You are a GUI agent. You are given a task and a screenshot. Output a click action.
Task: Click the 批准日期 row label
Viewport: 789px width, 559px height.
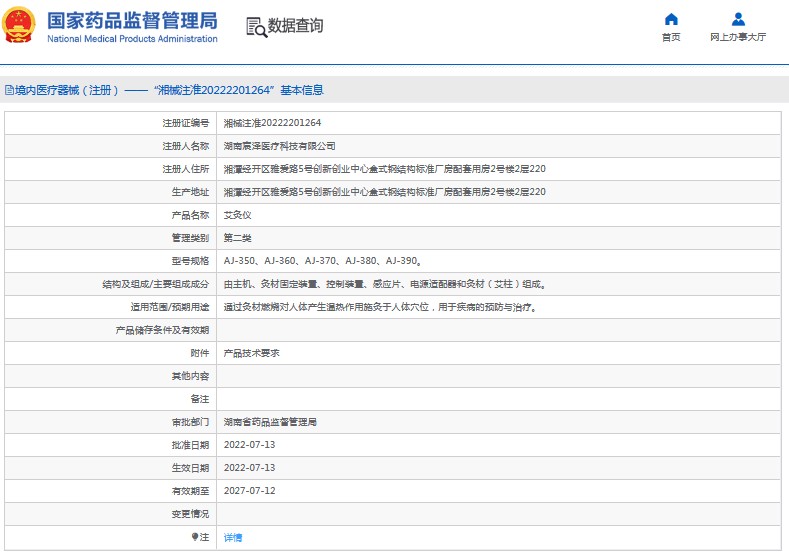pyautogui.click(x=190, y=445)
